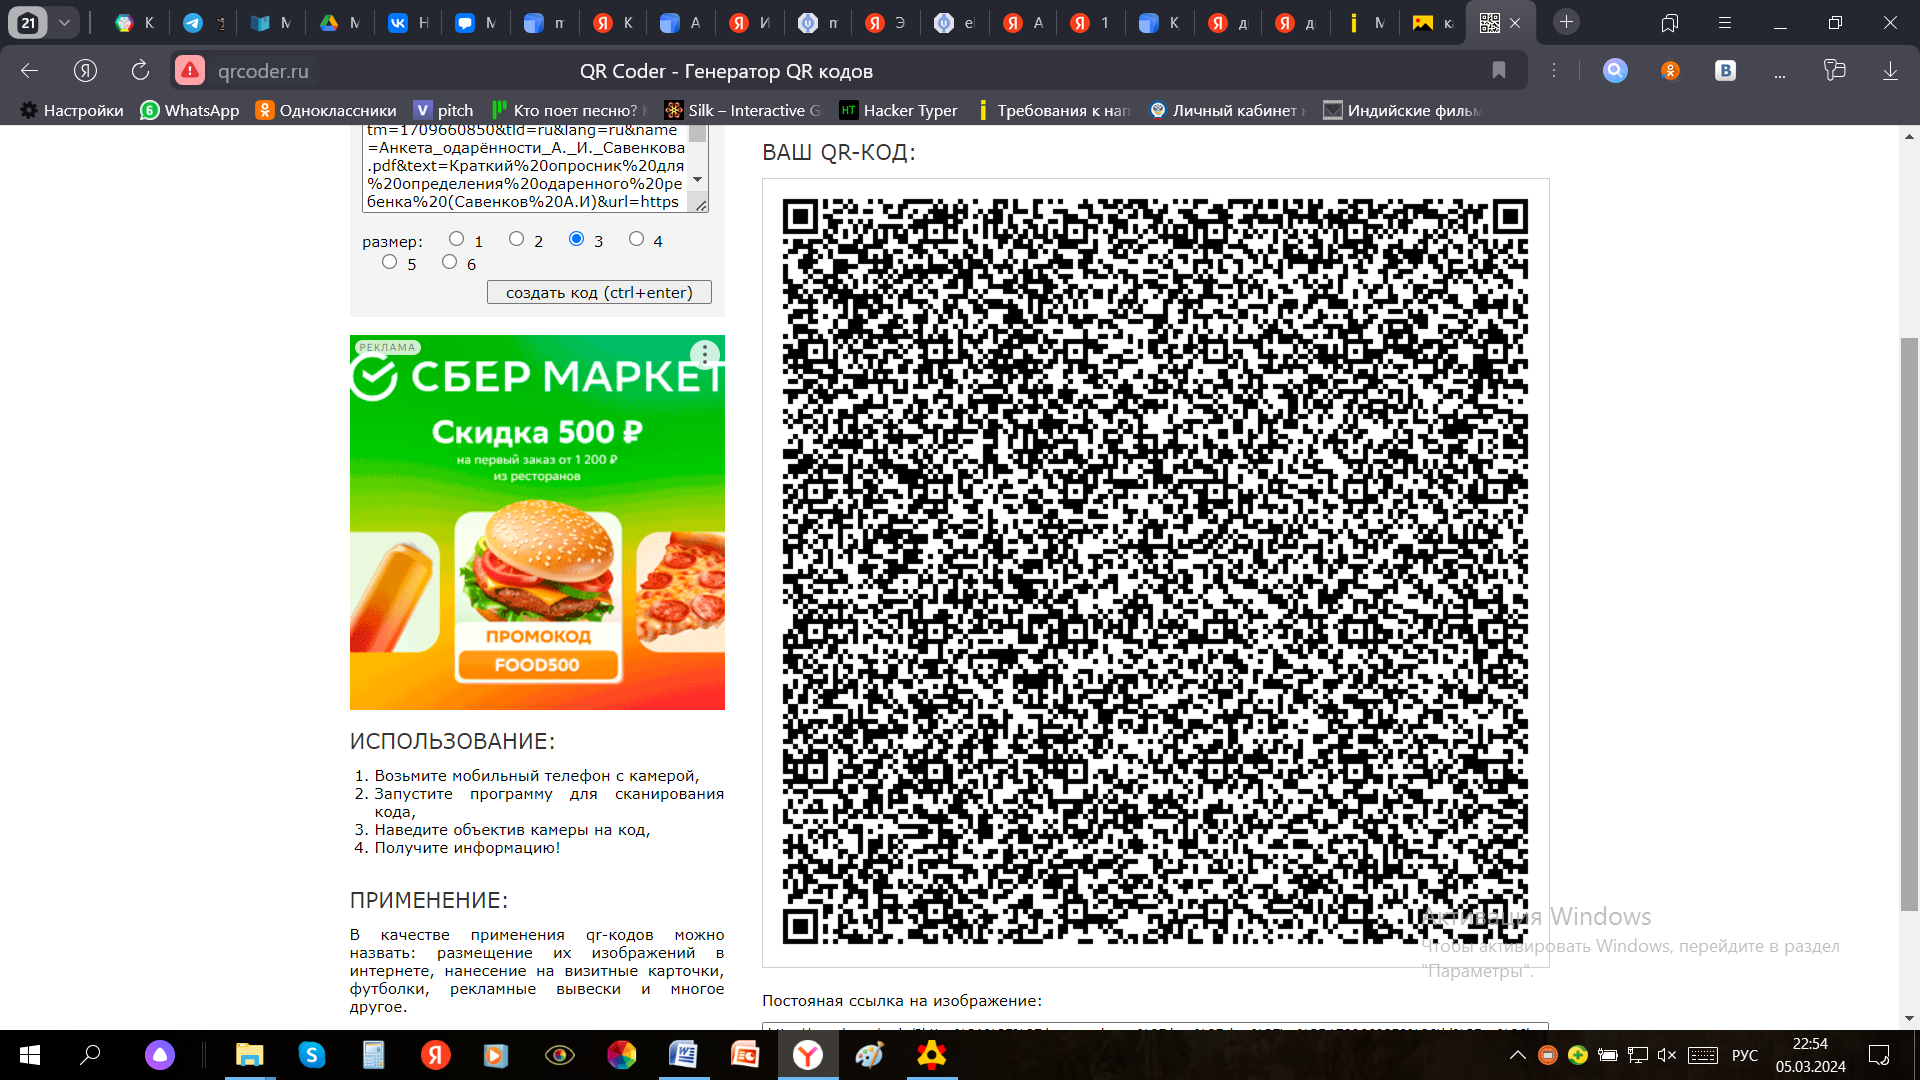The width and height of the screenshot is (1920, 1080).
Task: Click the text area scroll down arrow
Action: 698,180
